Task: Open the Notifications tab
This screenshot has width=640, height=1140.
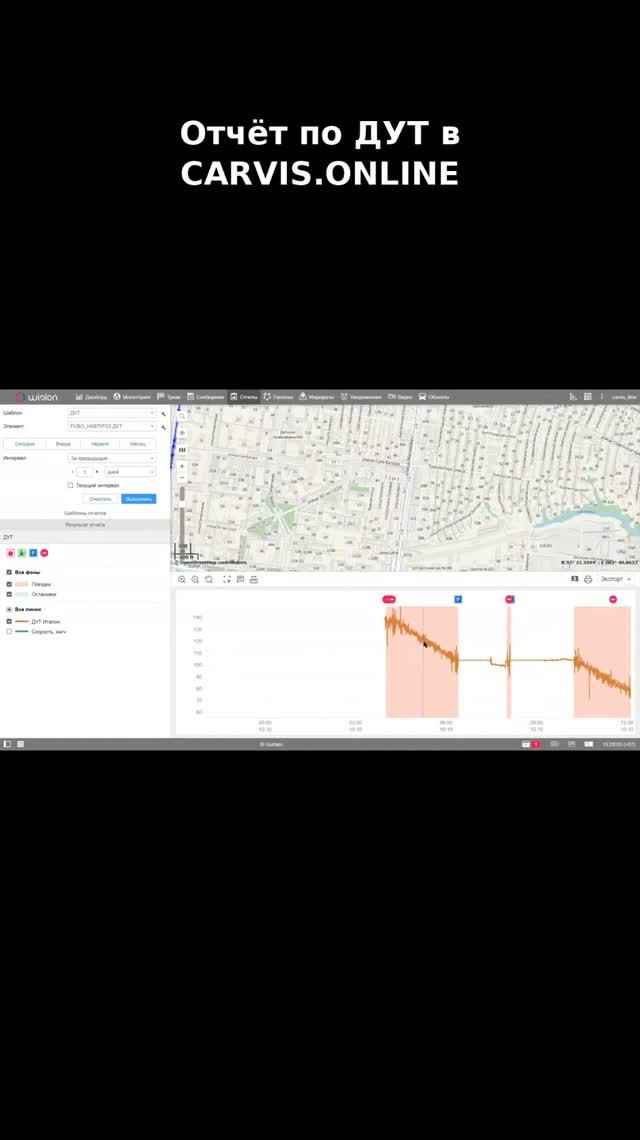Action: (x=361, y=397)
